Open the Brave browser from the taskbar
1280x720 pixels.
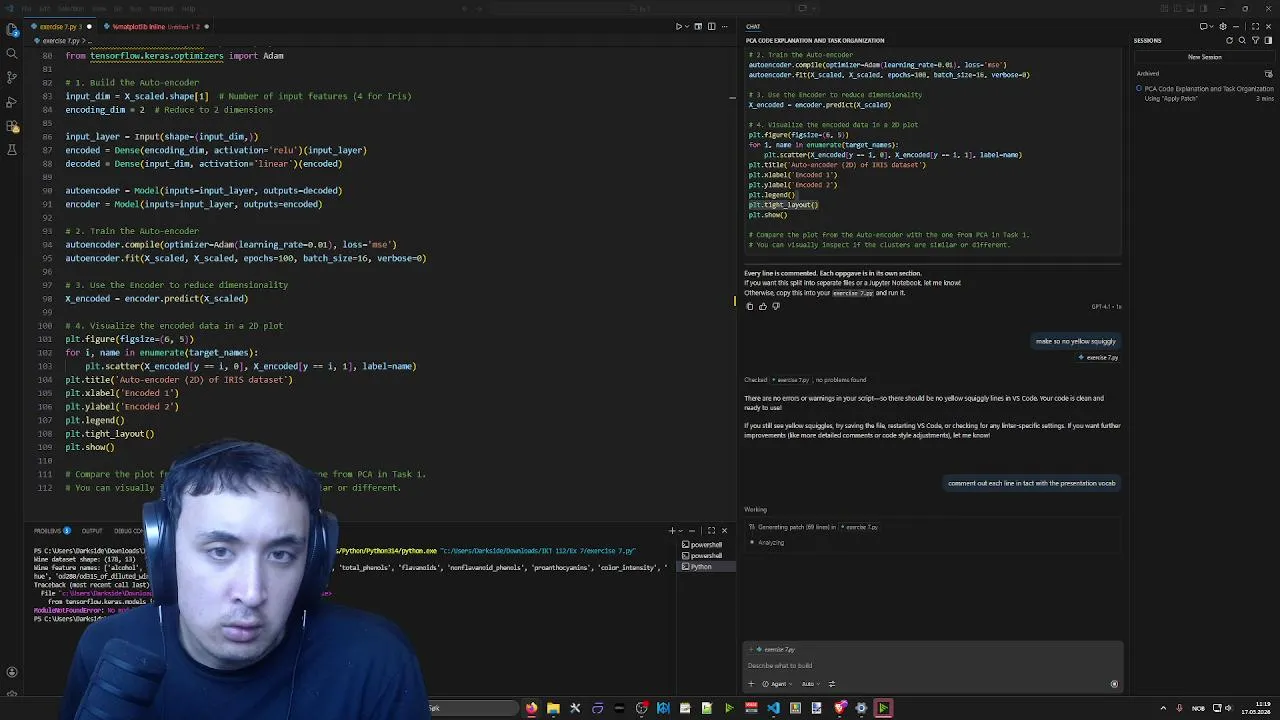point(839,708)
